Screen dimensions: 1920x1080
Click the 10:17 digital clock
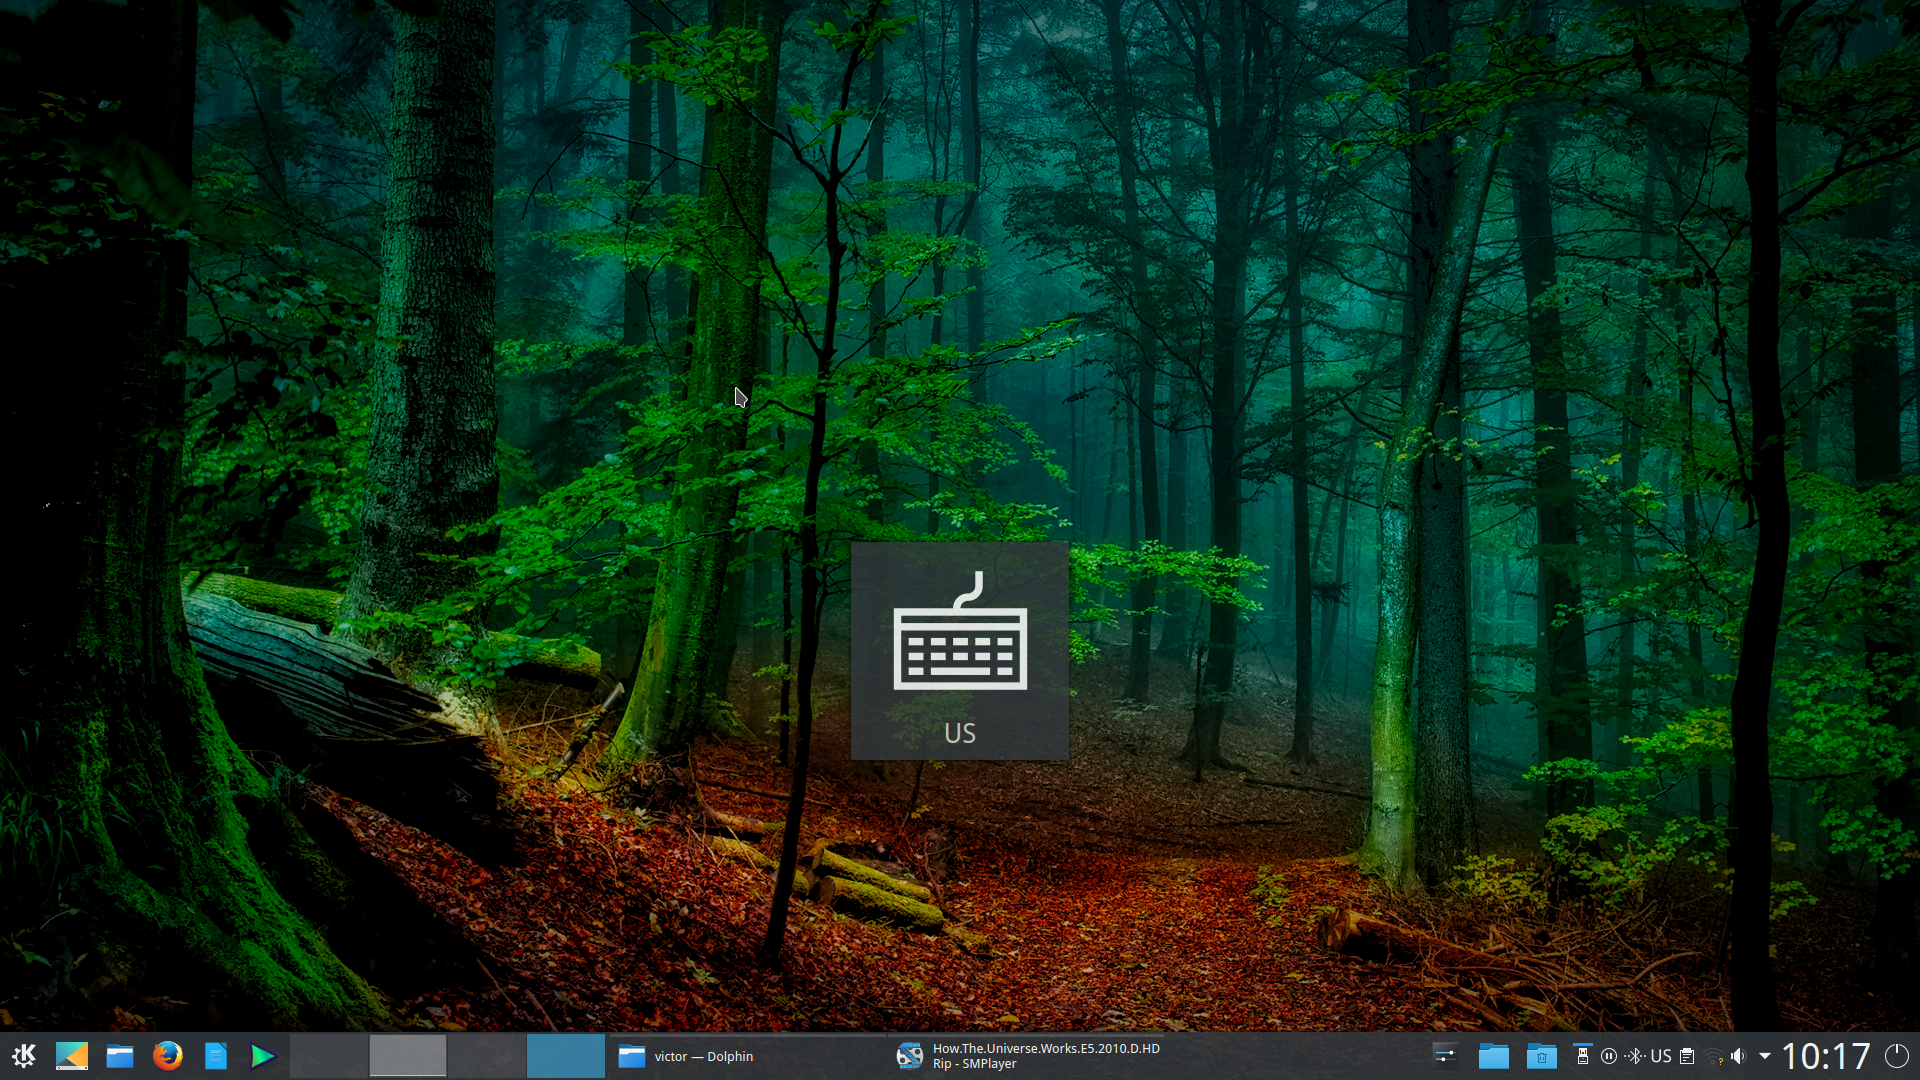[x=1826, y=1056]
